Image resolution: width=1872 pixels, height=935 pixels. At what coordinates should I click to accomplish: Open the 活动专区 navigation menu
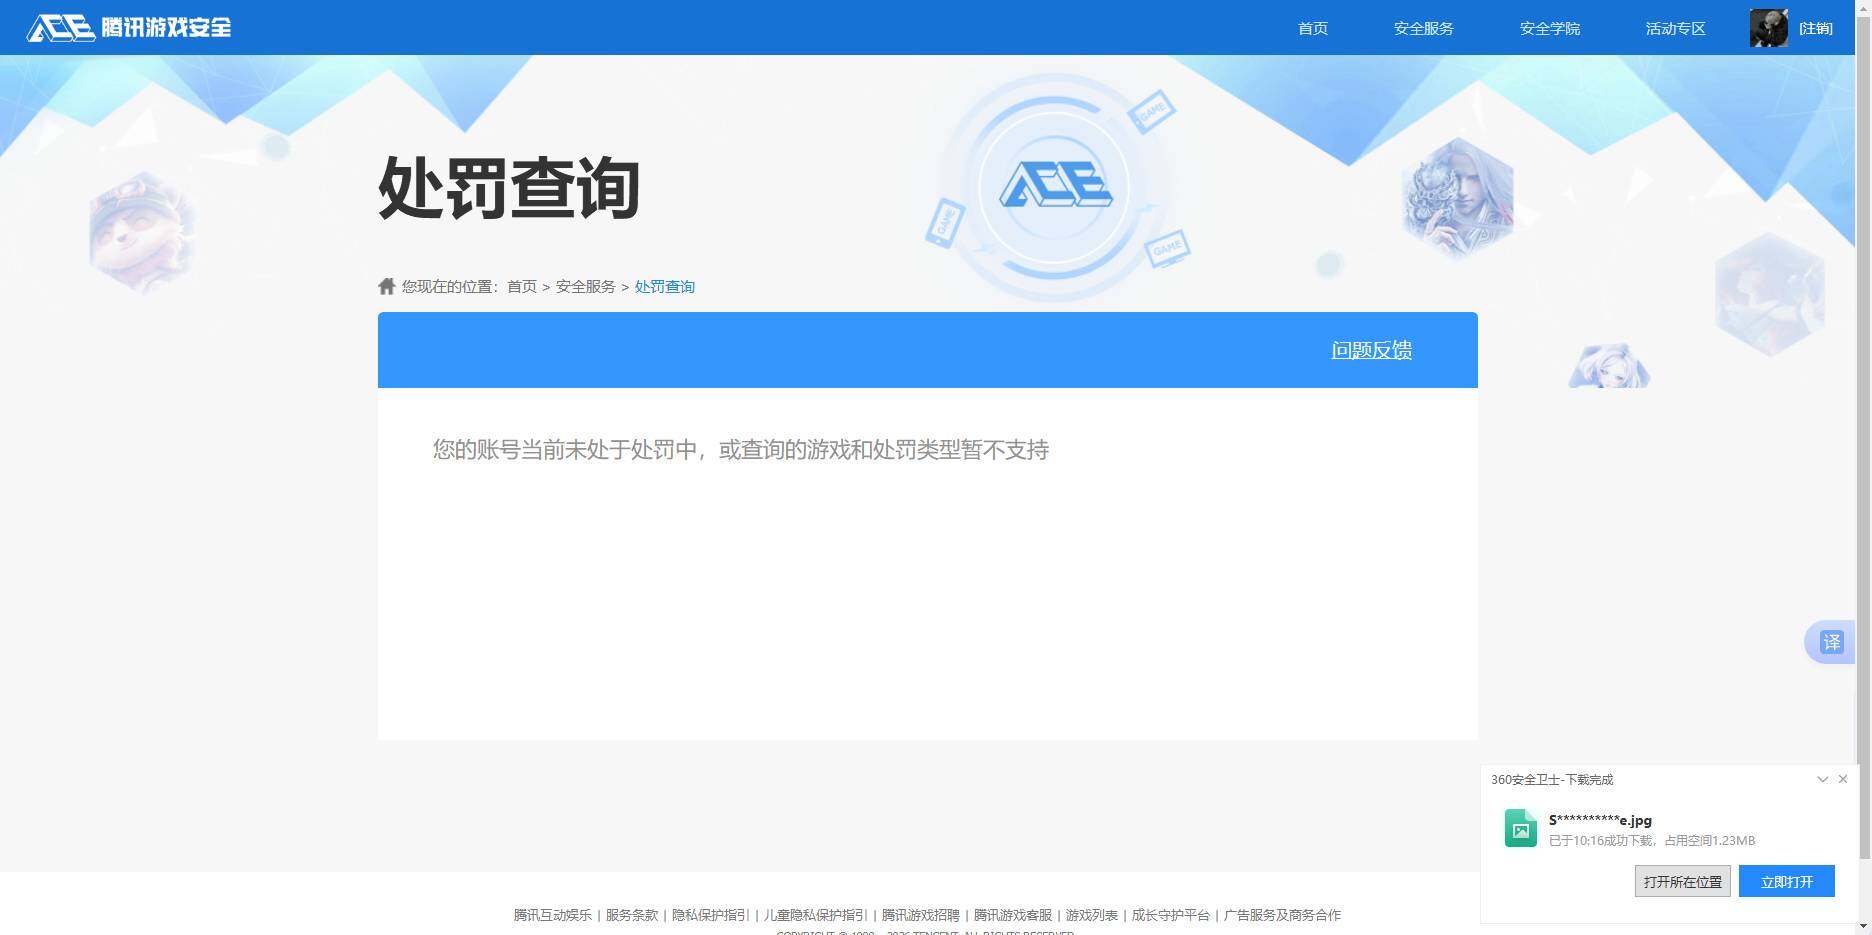click(x=1674, y=28)
